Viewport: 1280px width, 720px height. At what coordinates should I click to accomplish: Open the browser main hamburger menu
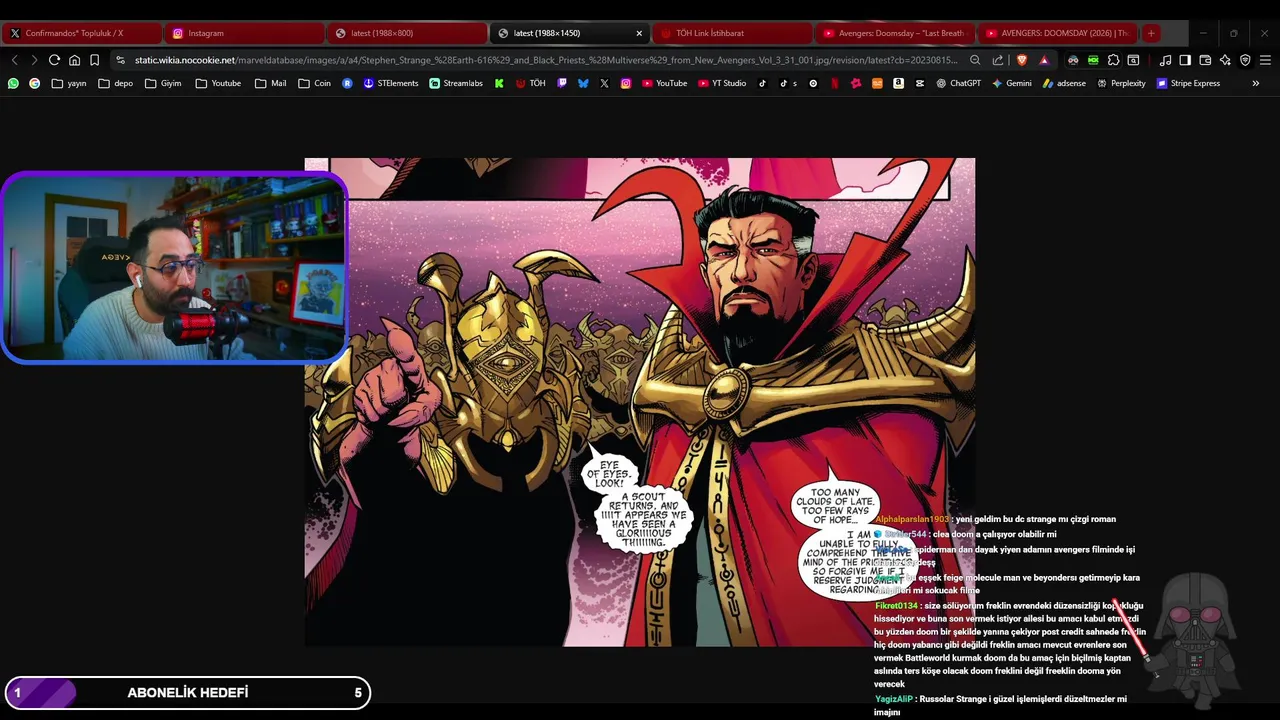point(1265,60)
